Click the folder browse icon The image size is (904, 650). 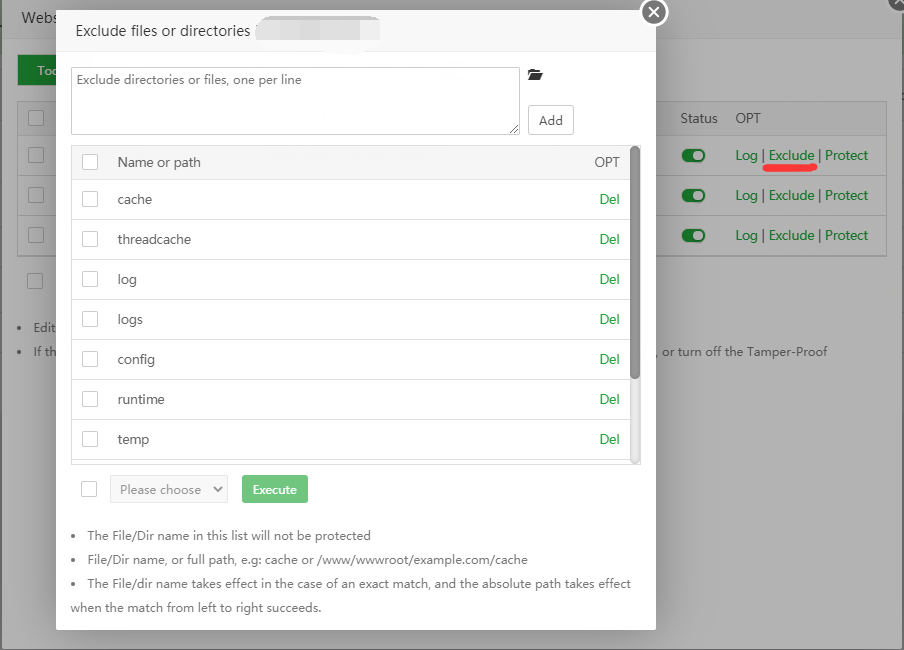pos(535,75)
